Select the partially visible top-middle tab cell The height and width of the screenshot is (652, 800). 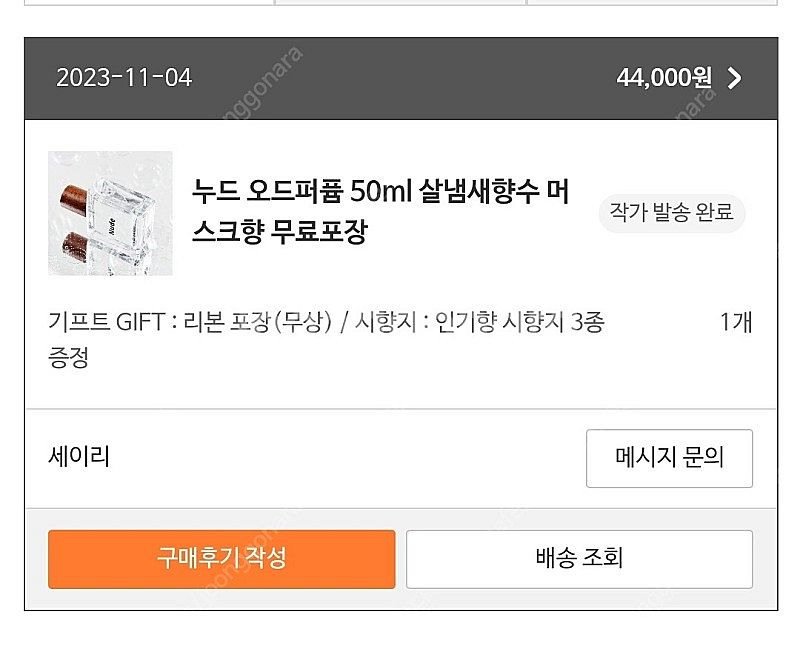coord(401,3)
